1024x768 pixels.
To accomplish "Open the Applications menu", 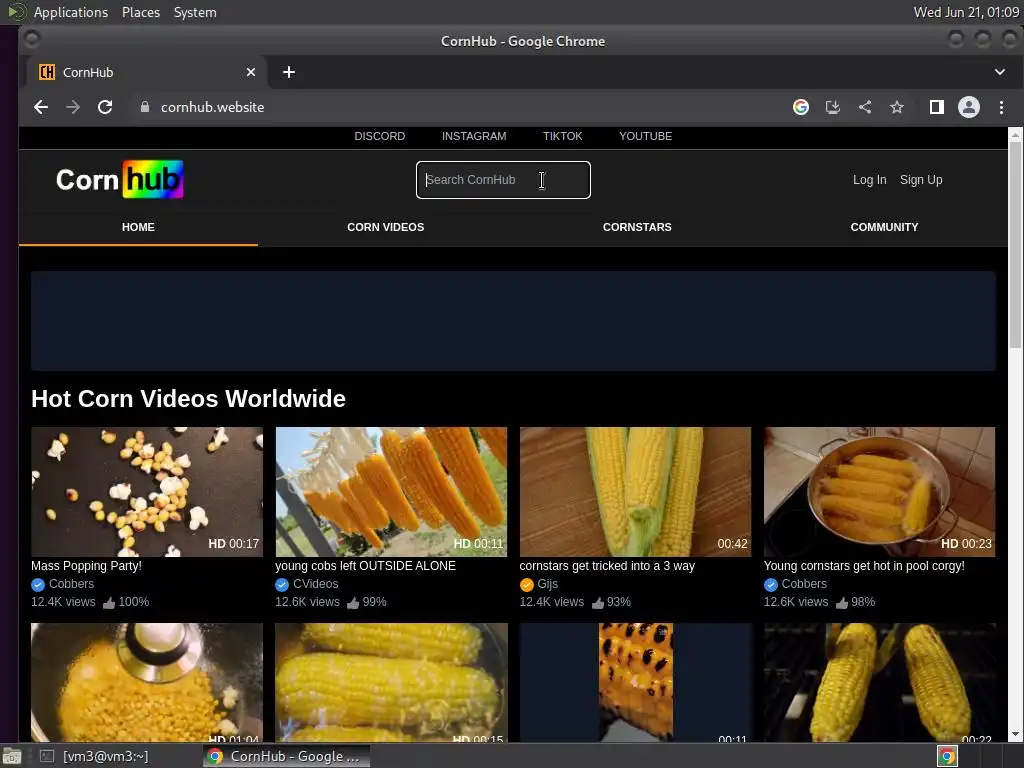I will [71, 12].
